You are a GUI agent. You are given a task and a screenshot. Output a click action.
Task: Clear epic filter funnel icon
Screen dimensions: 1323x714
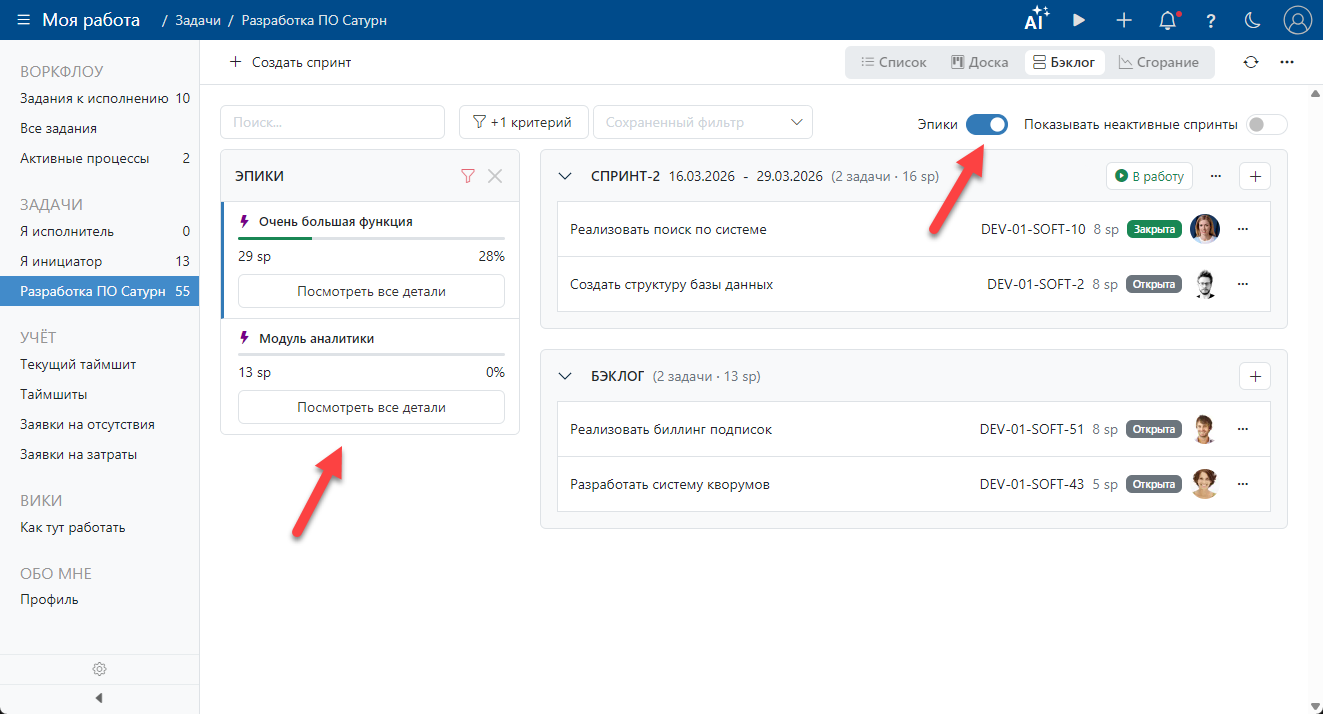[467, 176]
